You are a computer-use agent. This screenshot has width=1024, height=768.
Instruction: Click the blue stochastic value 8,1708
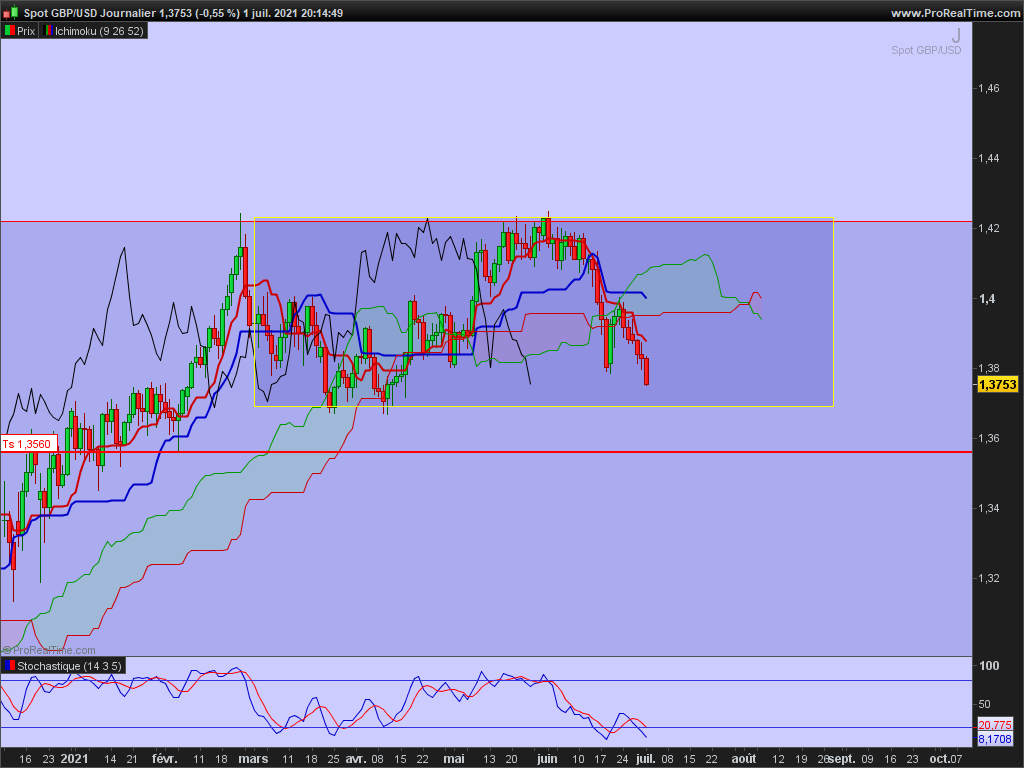pos(995,740)
